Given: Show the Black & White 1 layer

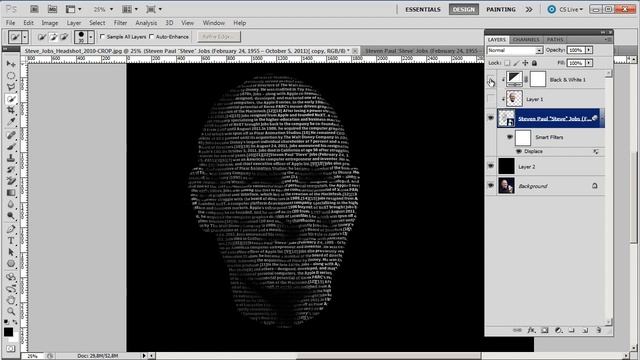Looking at the screenshot, I should point(491,80).
